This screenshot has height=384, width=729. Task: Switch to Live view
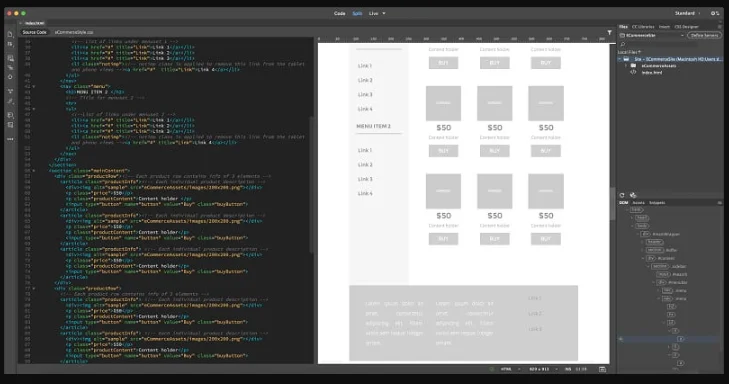tap(373, 13)
